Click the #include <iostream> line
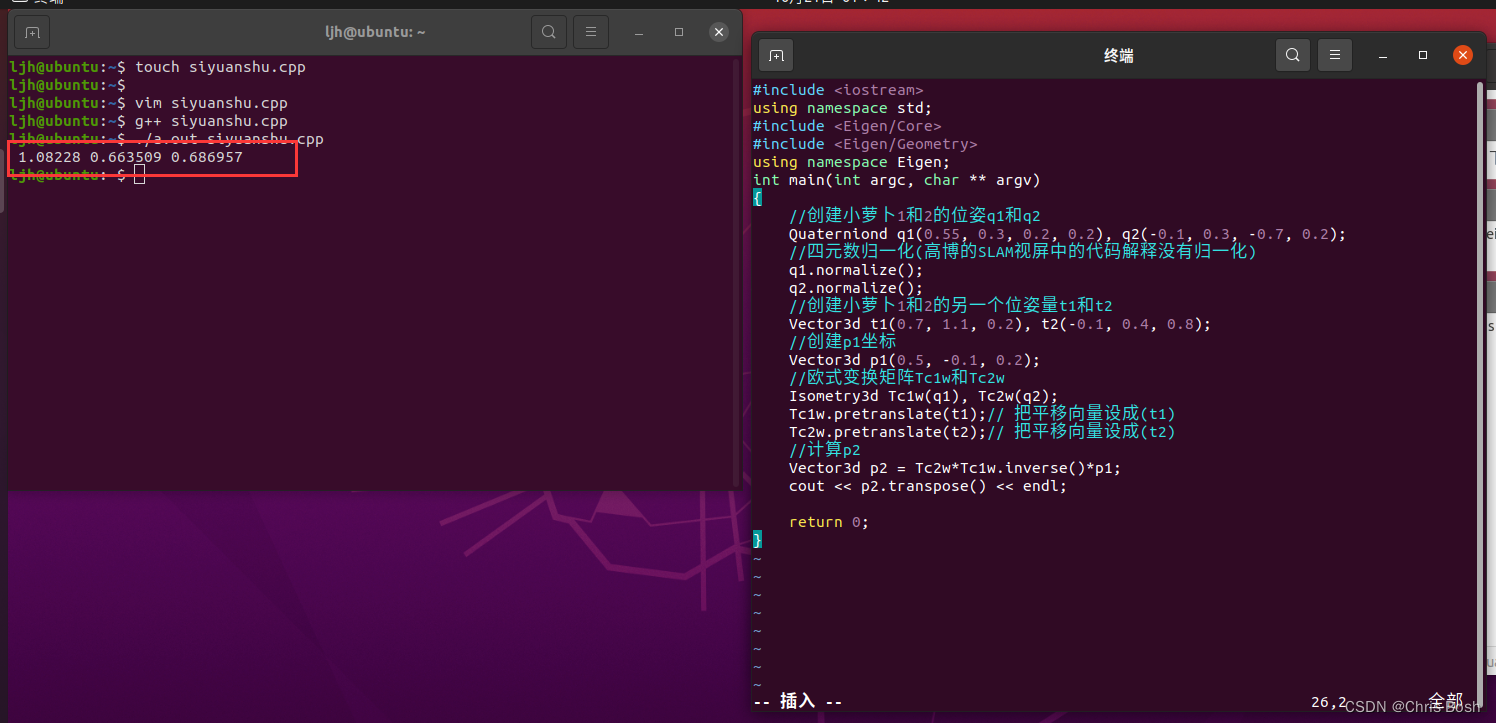 click(x=838, y=90)
